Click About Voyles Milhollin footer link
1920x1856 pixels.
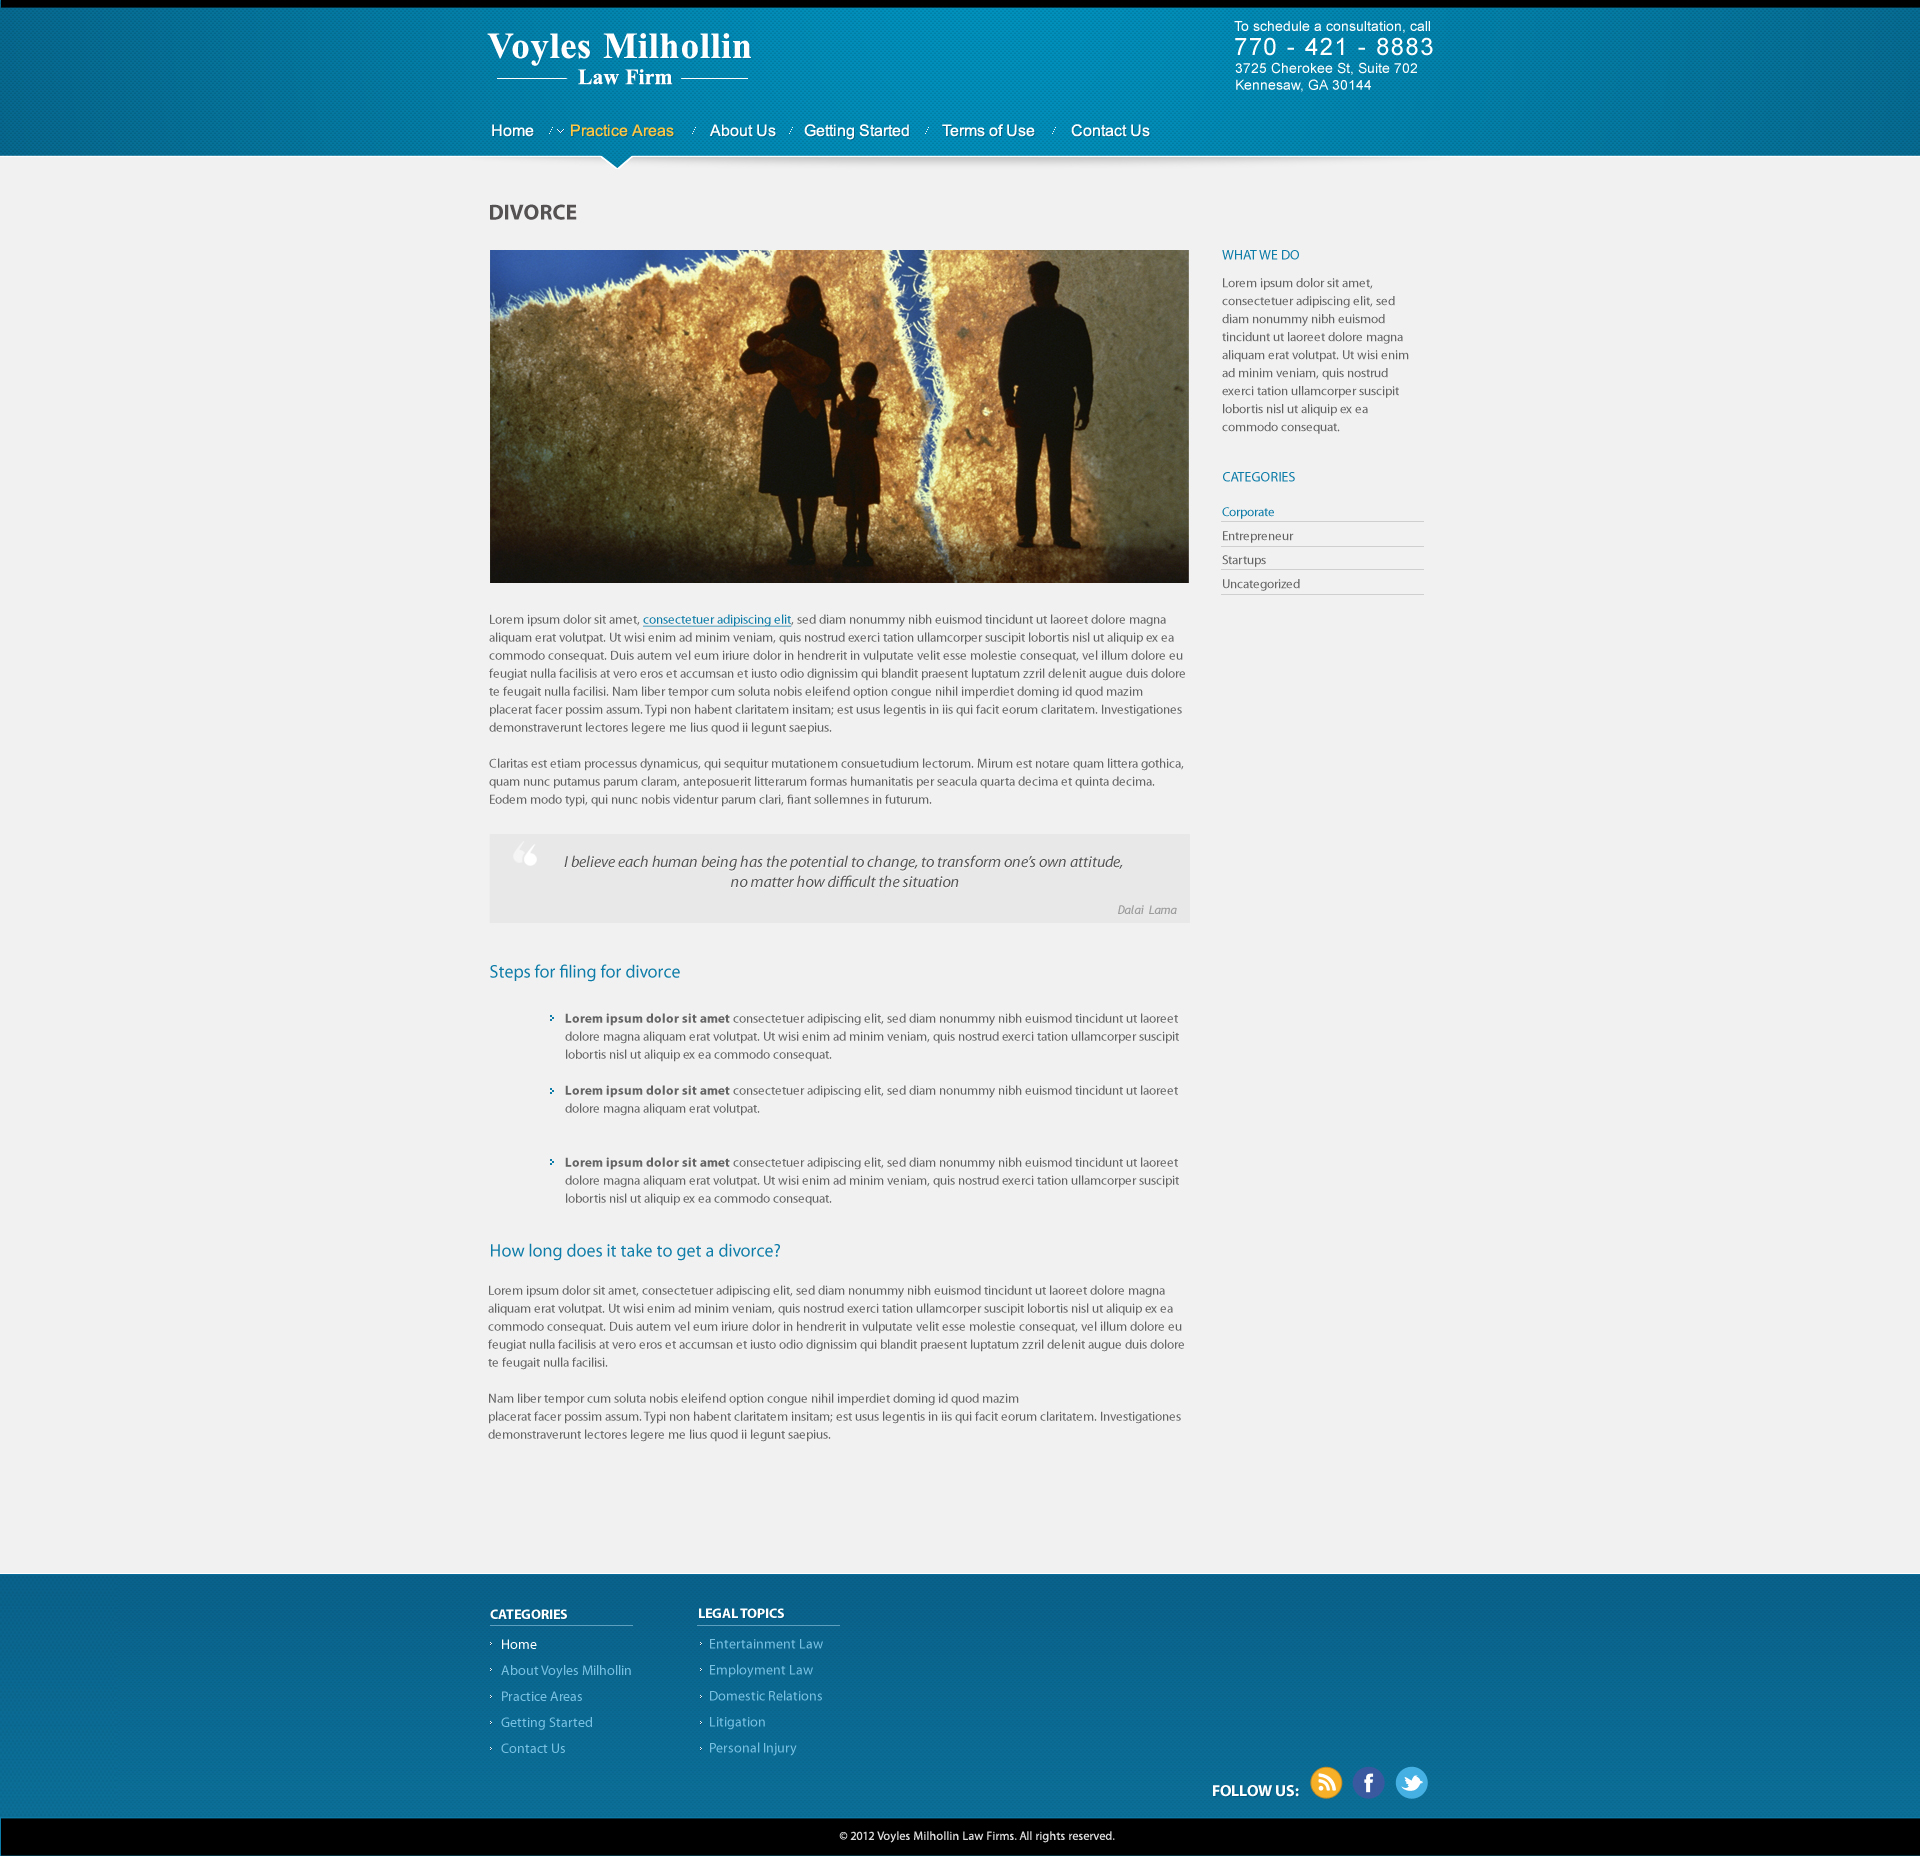(565, 1670)
